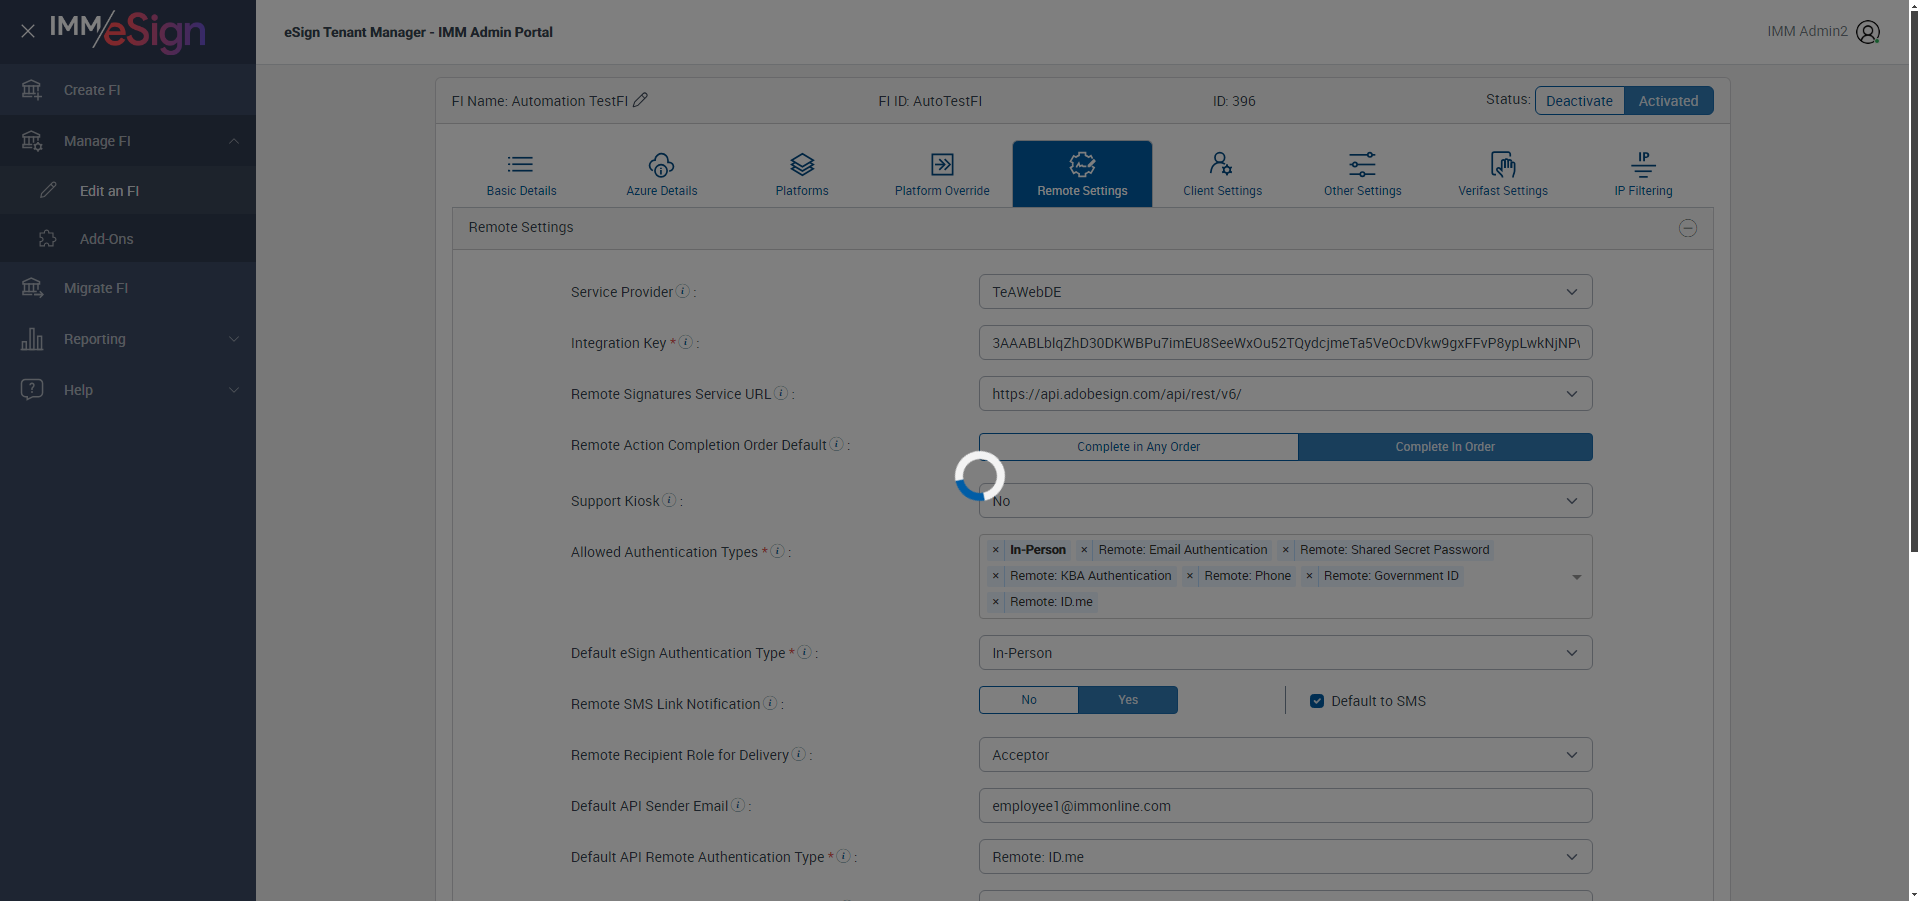The image size is (1920, 901).
Task: Show info for Remote Action Completion Order Default
Action: tap(837, 444)
